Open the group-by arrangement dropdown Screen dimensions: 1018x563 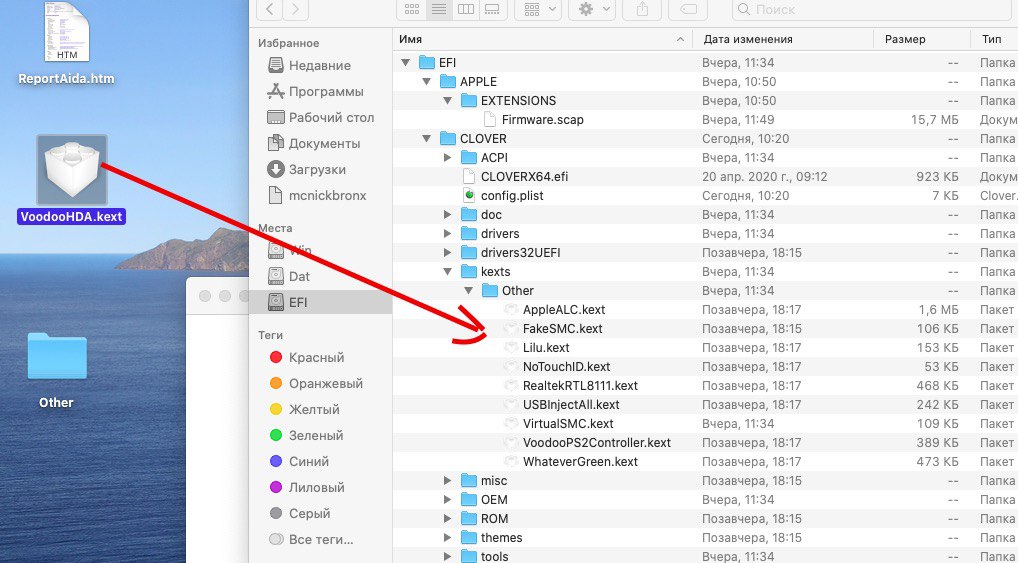point(538,9)
